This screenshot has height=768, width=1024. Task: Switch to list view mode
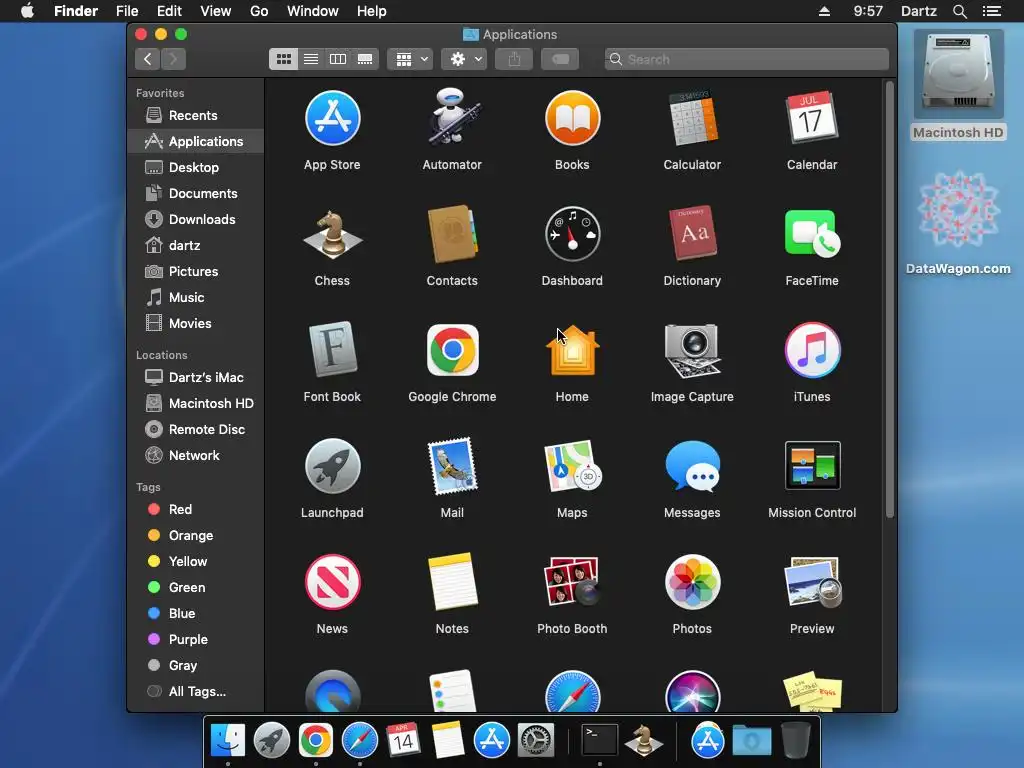311,59
